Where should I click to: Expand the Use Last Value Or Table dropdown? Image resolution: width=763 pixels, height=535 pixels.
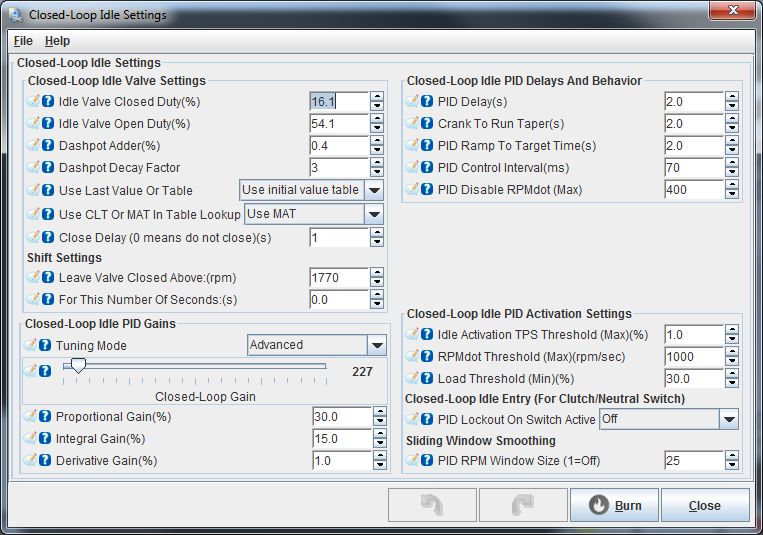[374, 190]
